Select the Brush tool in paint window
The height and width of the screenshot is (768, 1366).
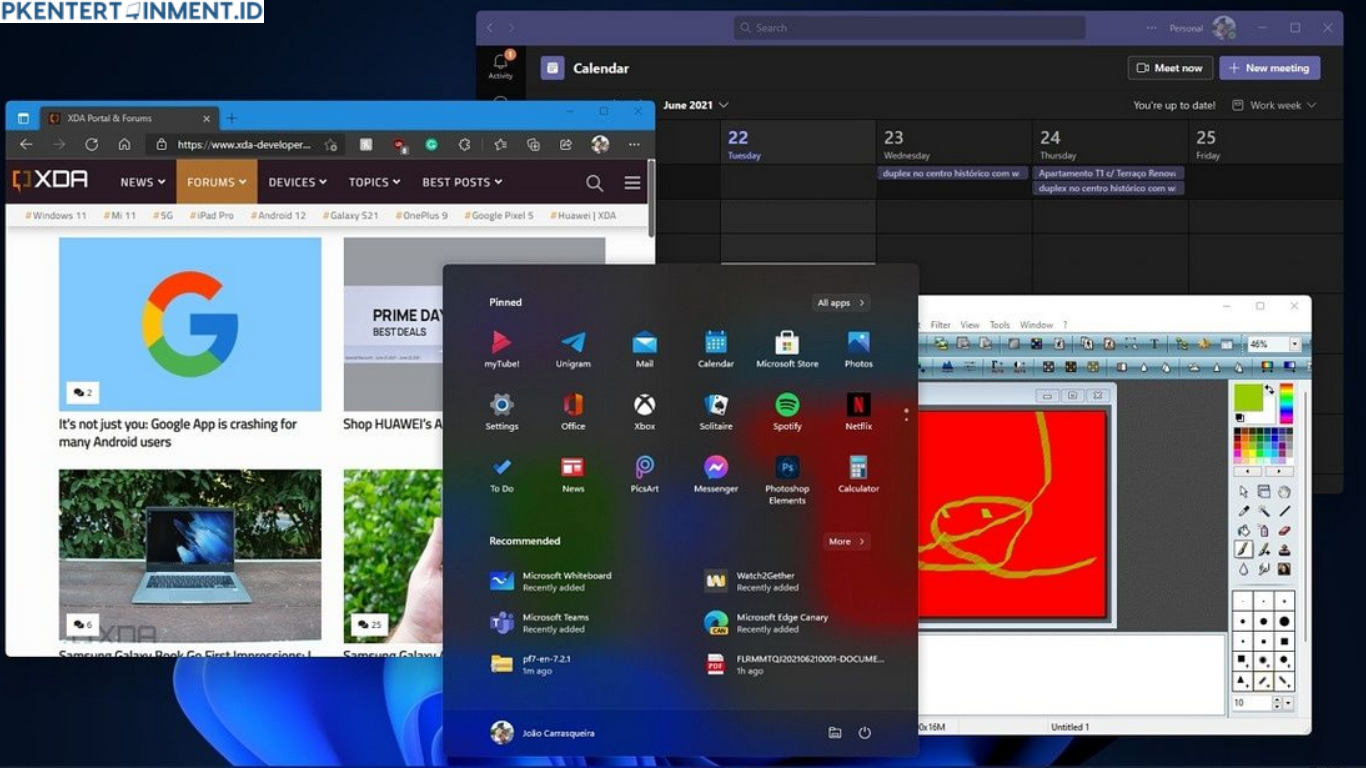[1244, 549]
